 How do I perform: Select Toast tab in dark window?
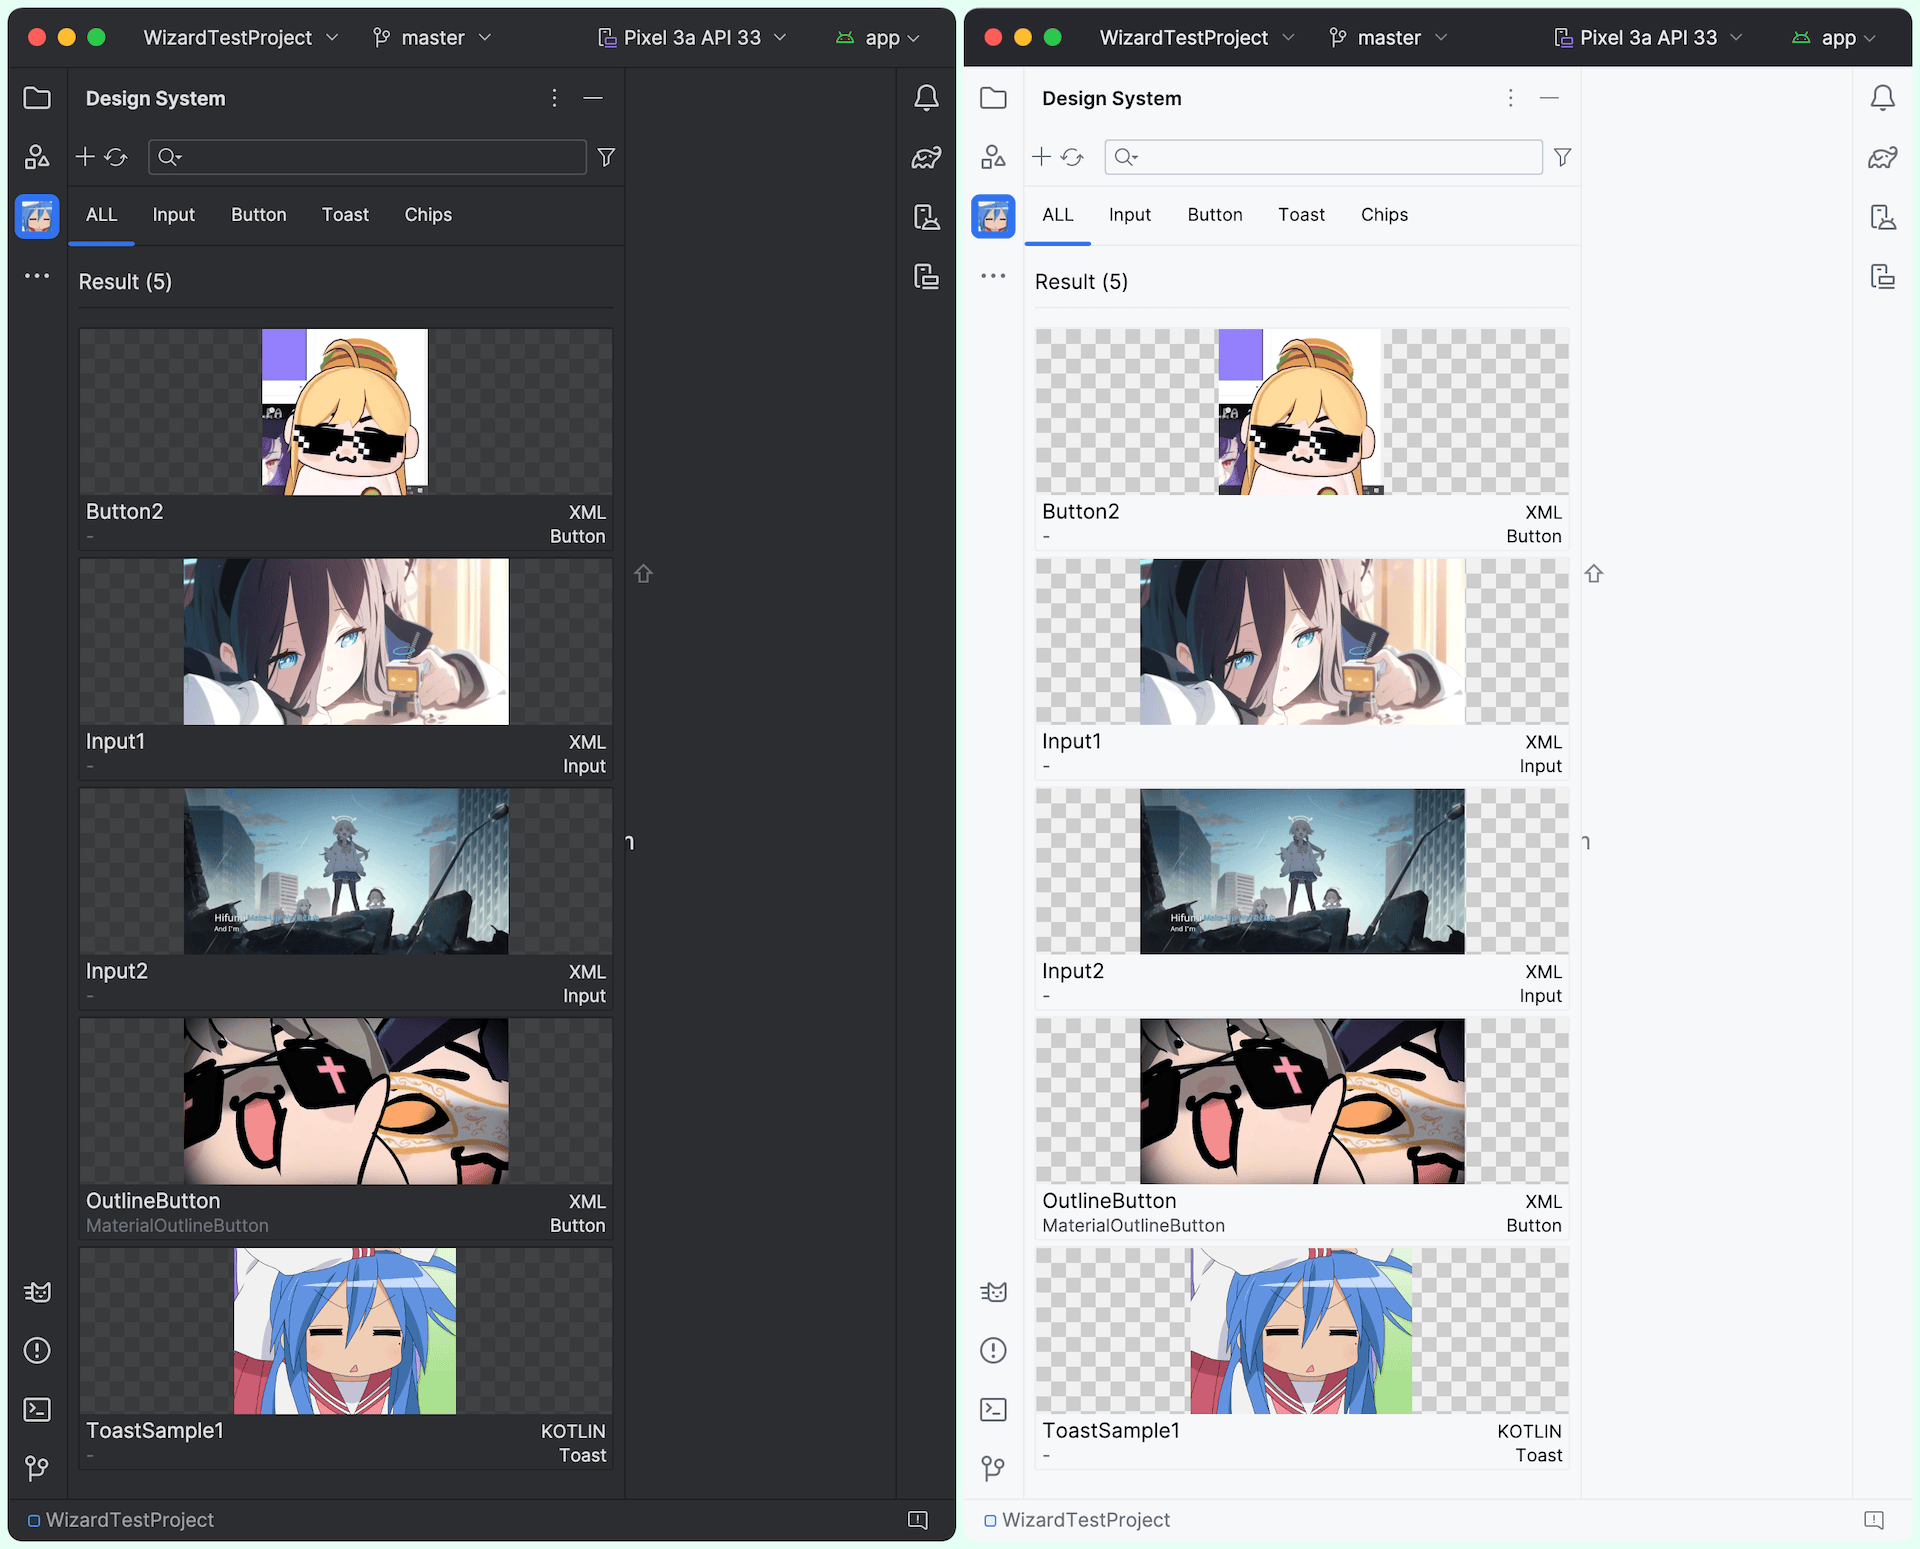345,215
